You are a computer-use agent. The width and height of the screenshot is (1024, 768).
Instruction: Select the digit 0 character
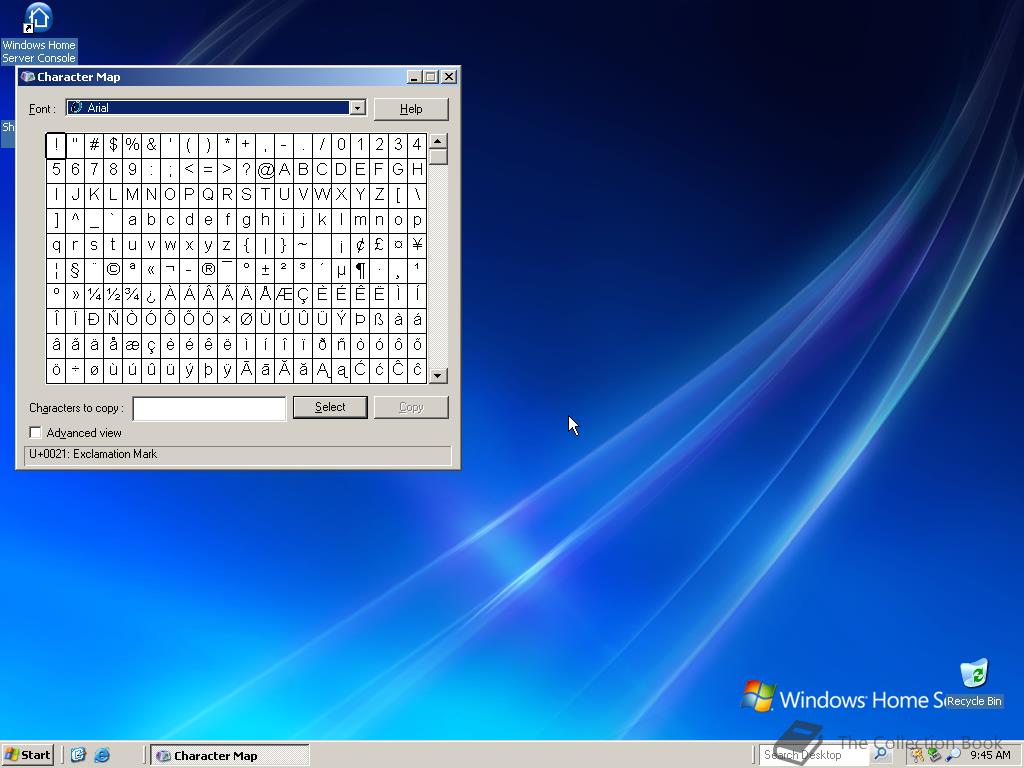pos(341,145)
